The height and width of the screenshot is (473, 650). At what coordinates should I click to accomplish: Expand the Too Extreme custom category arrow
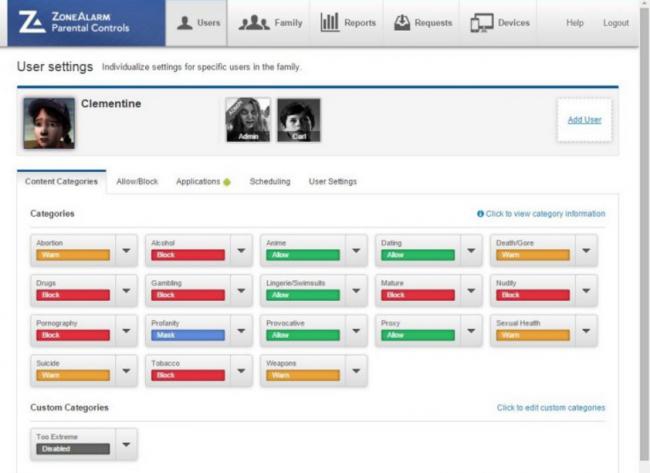[126, 444]
